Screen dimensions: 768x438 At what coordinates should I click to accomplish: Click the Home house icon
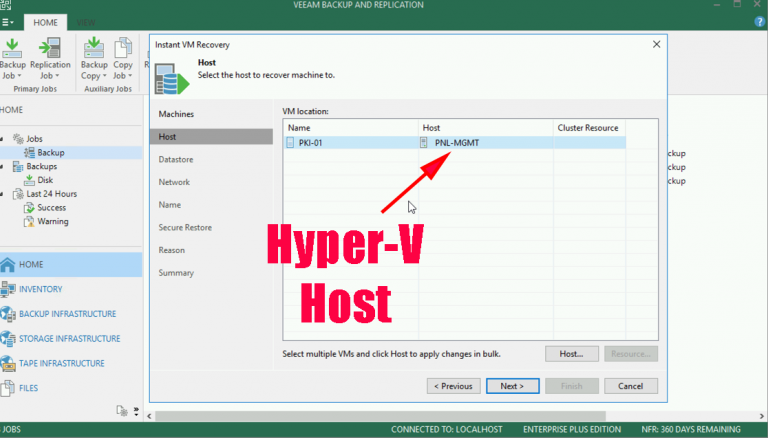(x=8, y=265)
